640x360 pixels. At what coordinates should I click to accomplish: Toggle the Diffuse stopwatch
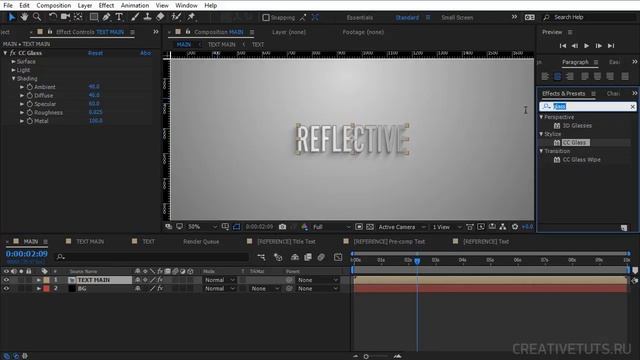coord(30,96)
